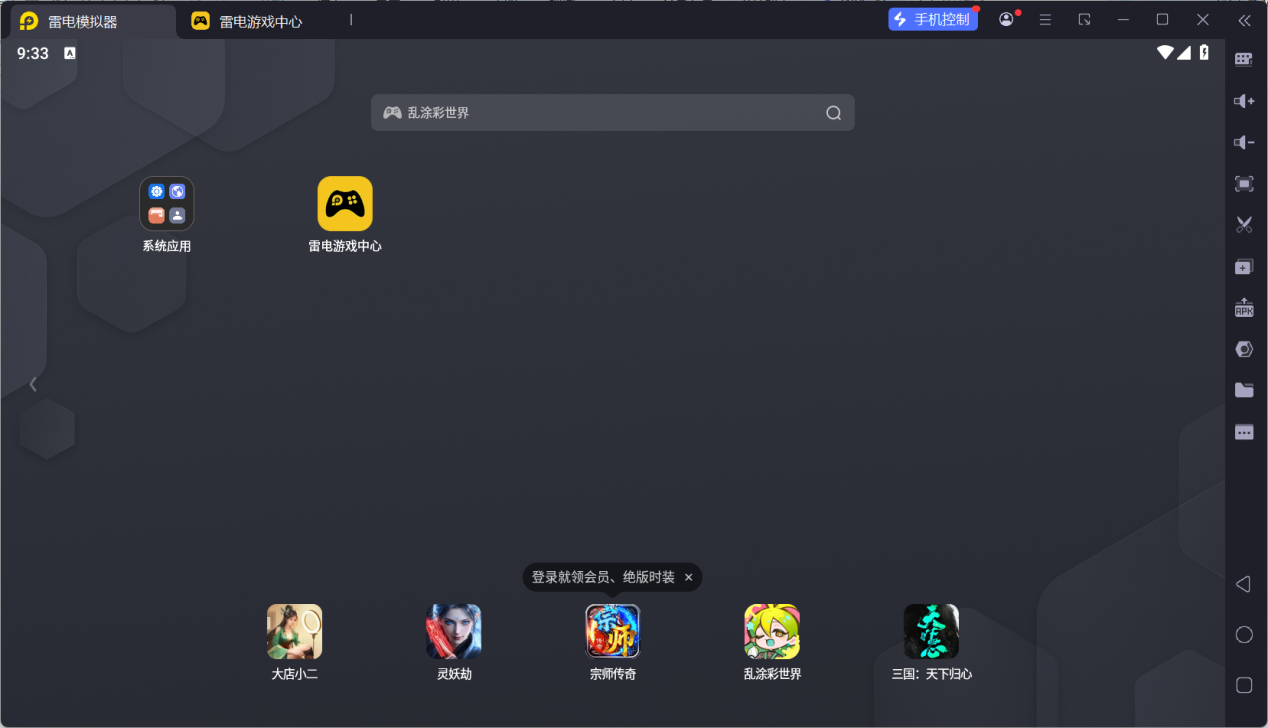Click the left page arrow chevron
The width and height of the screenshot is (1268, 728).
coord(33,384)
